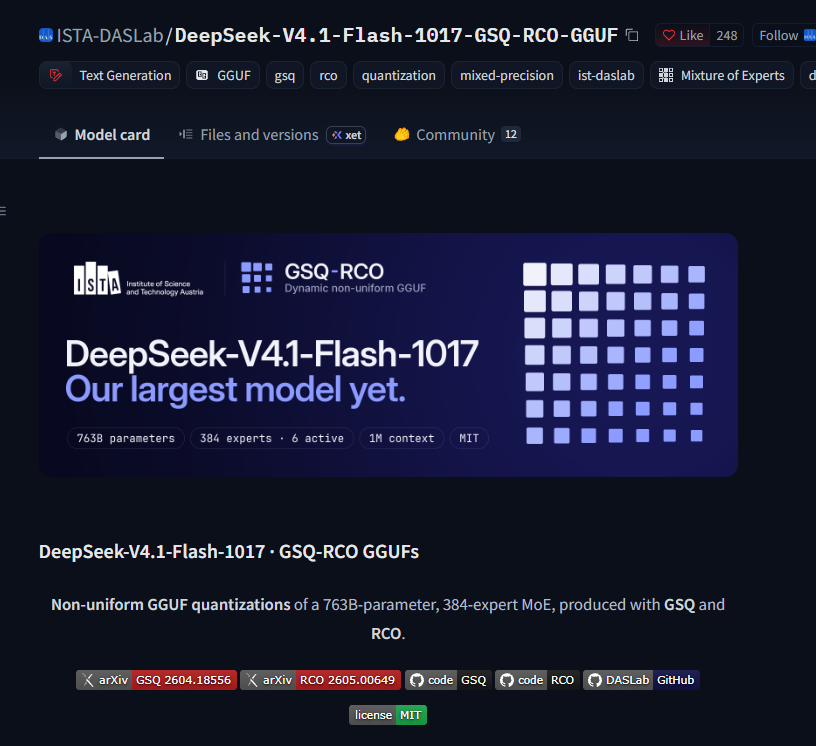Open the Community tab

coord(457,135)
